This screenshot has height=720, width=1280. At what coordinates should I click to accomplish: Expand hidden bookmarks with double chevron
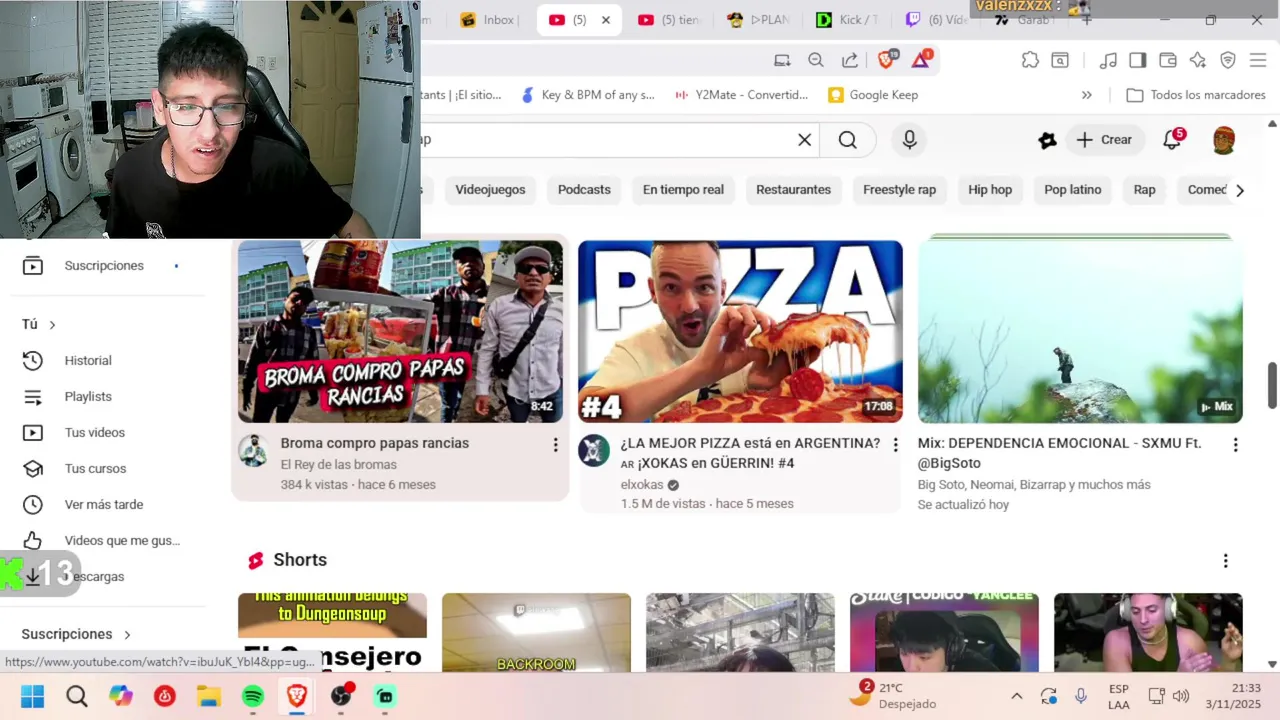(x=1087, y=95)
